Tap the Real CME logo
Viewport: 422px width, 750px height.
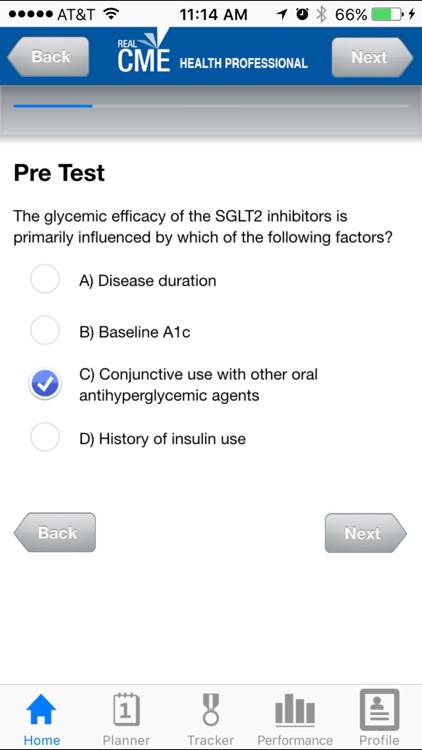click(x=144, y=52)
